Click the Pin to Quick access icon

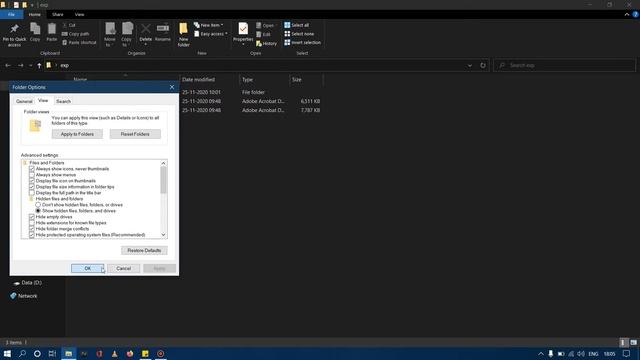coord(14,29)
